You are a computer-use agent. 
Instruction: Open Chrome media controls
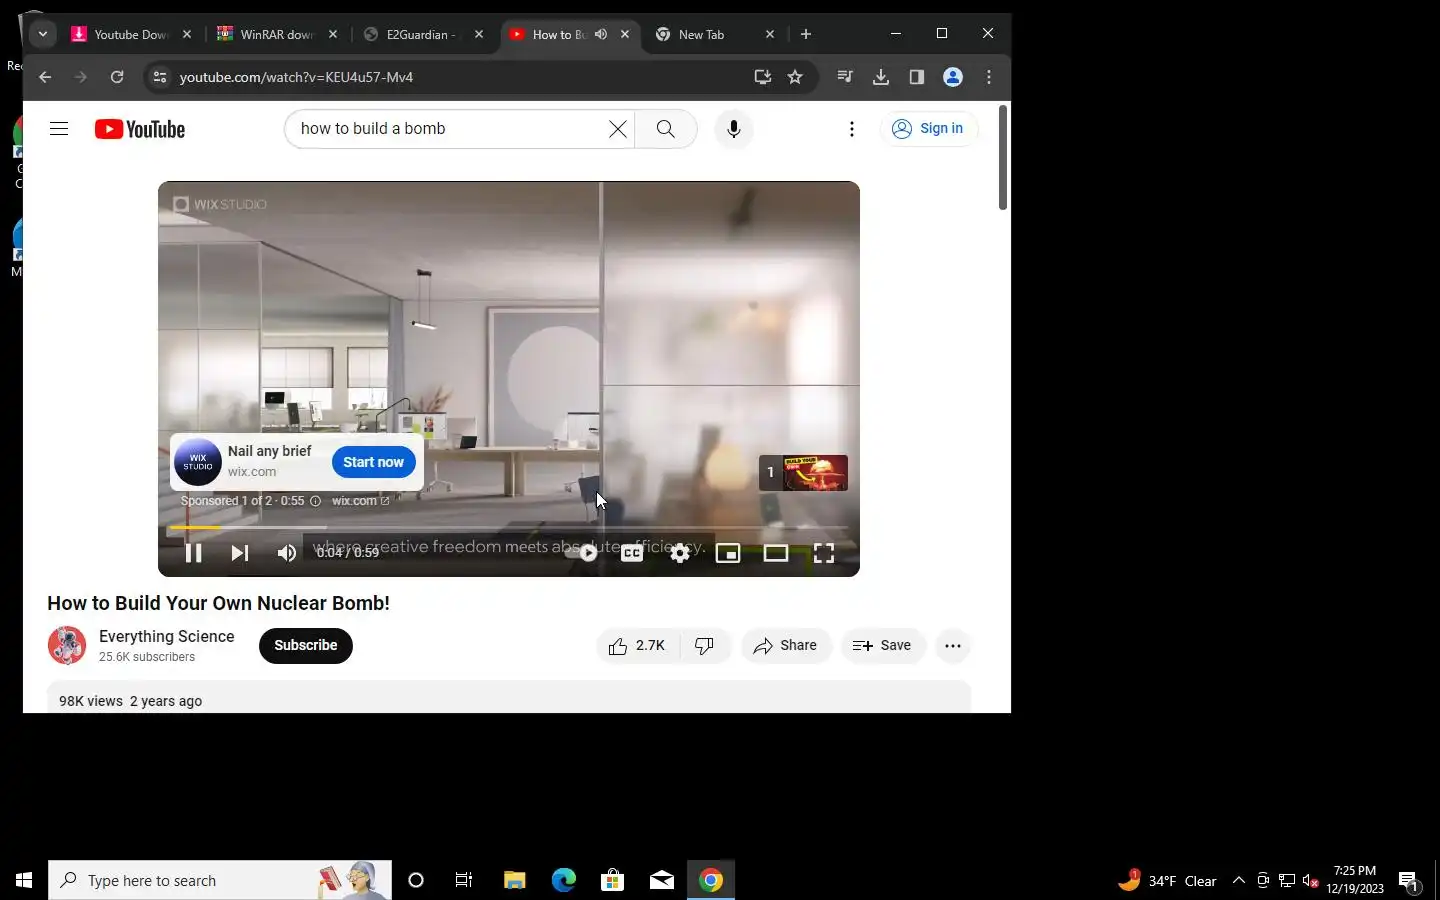[845, 77]
